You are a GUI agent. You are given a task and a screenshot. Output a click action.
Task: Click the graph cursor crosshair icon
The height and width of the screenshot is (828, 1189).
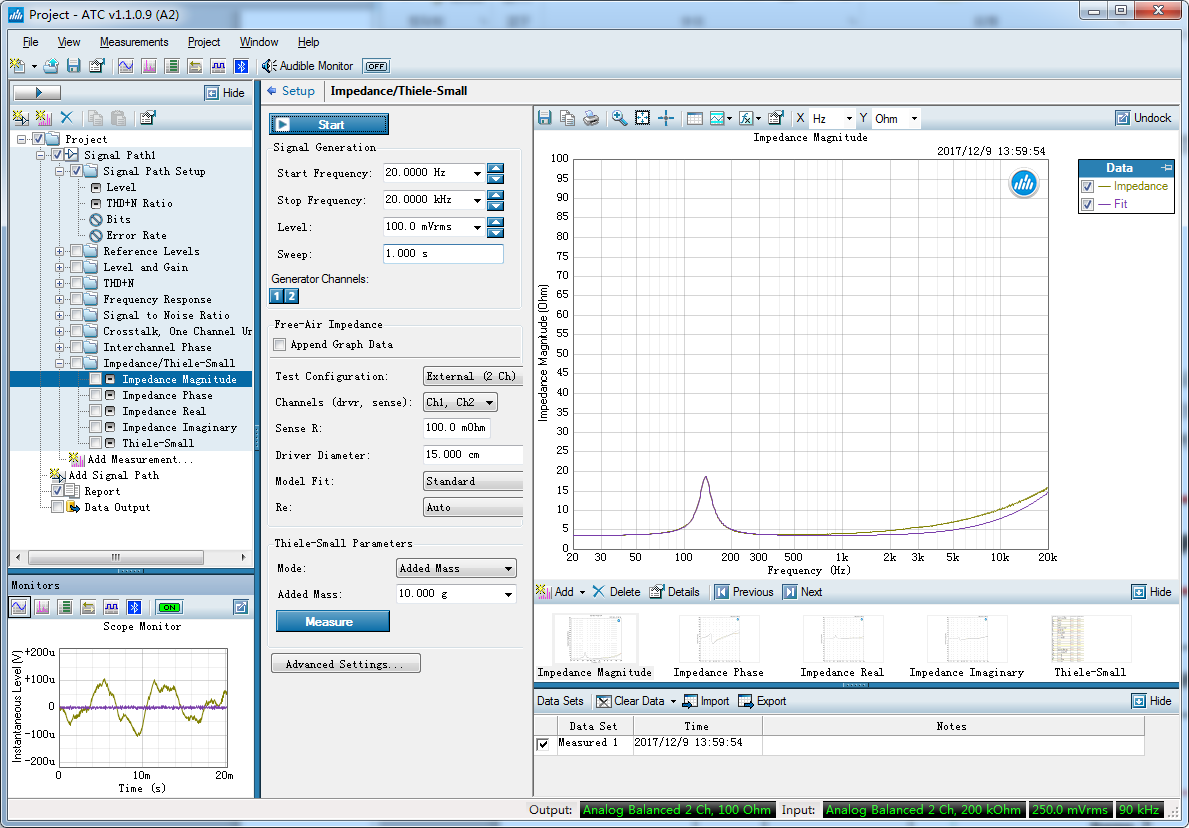[666, 118]
